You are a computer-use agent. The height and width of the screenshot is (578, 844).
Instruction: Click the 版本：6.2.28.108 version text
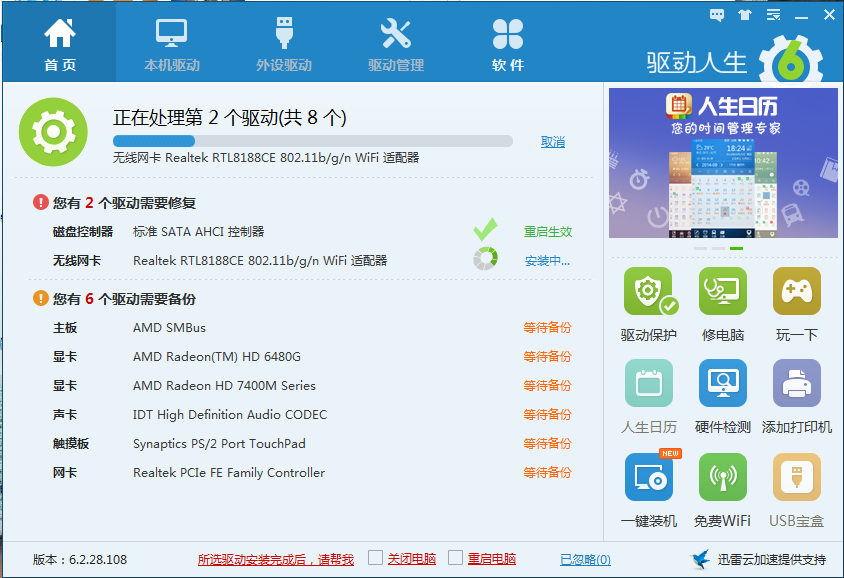[x=80, y=560]
